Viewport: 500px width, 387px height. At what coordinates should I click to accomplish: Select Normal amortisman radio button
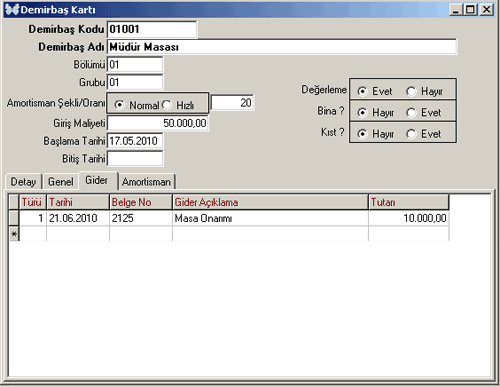119,105
